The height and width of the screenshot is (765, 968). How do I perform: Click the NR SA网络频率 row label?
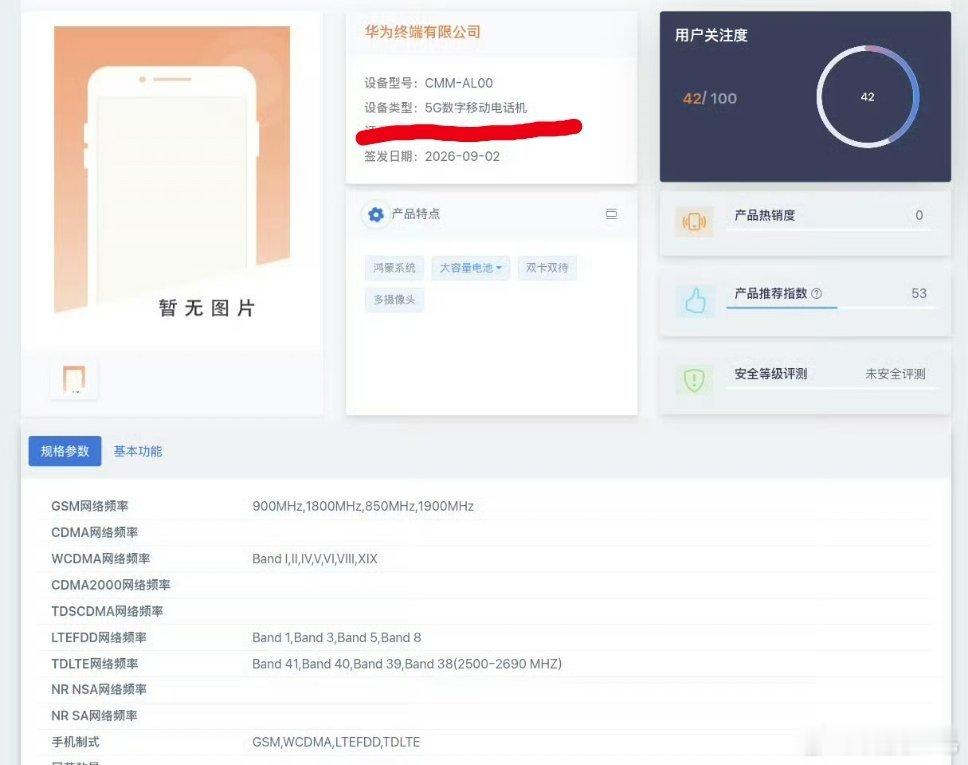coord(94,716)
